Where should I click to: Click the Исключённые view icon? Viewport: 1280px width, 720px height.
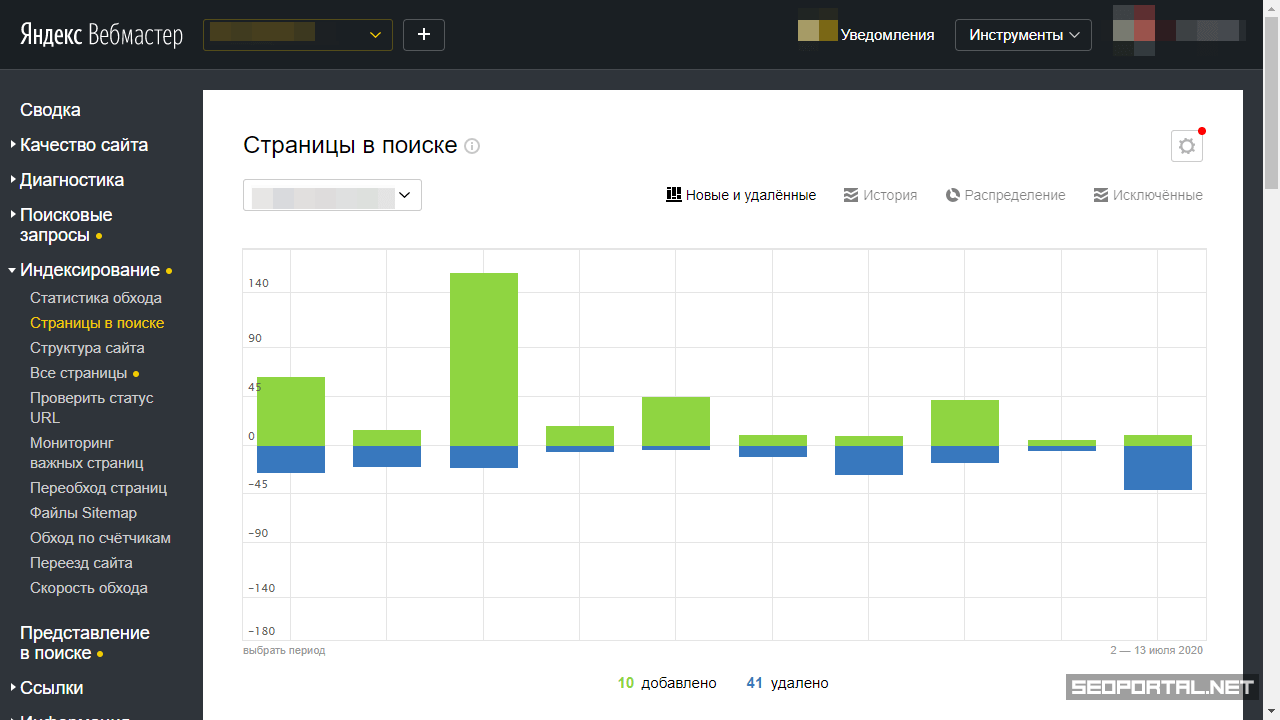(x=1101, y=195)
